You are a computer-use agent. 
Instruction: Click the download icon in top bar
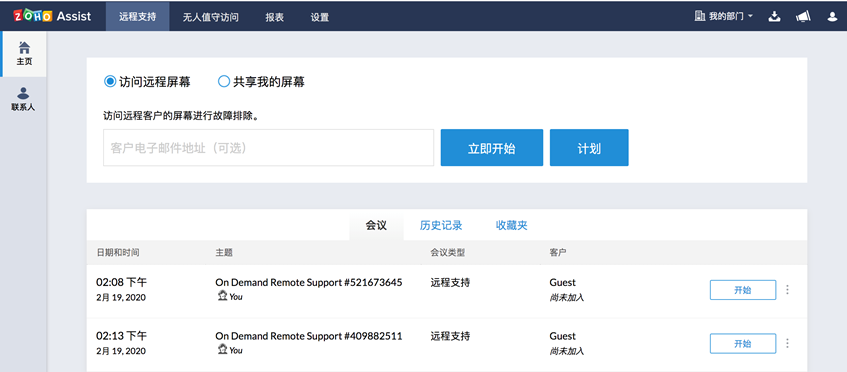point(775,17)
